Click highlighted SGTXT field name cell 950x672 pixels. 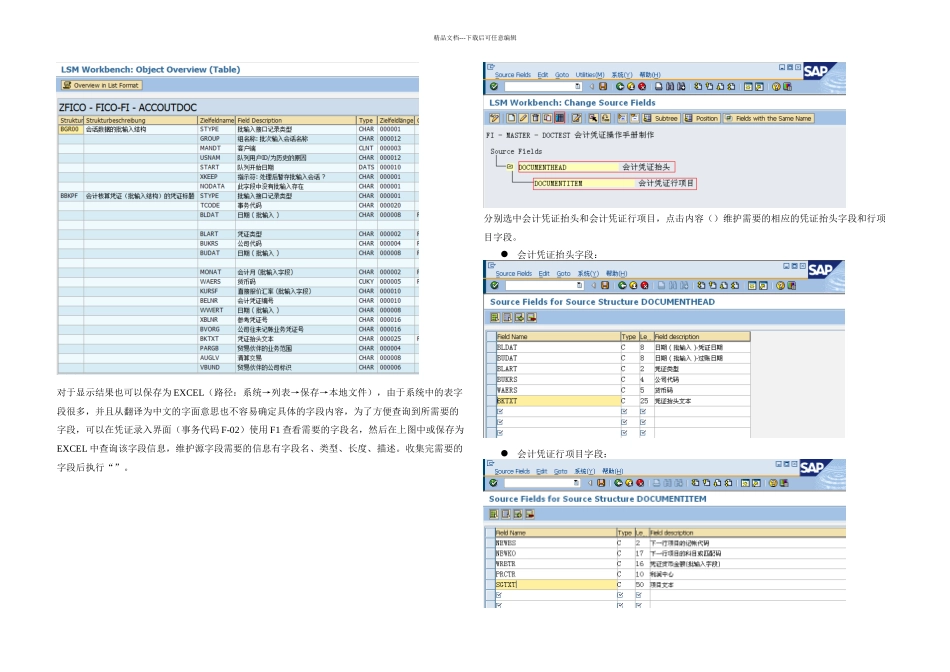tap(555, 585)
